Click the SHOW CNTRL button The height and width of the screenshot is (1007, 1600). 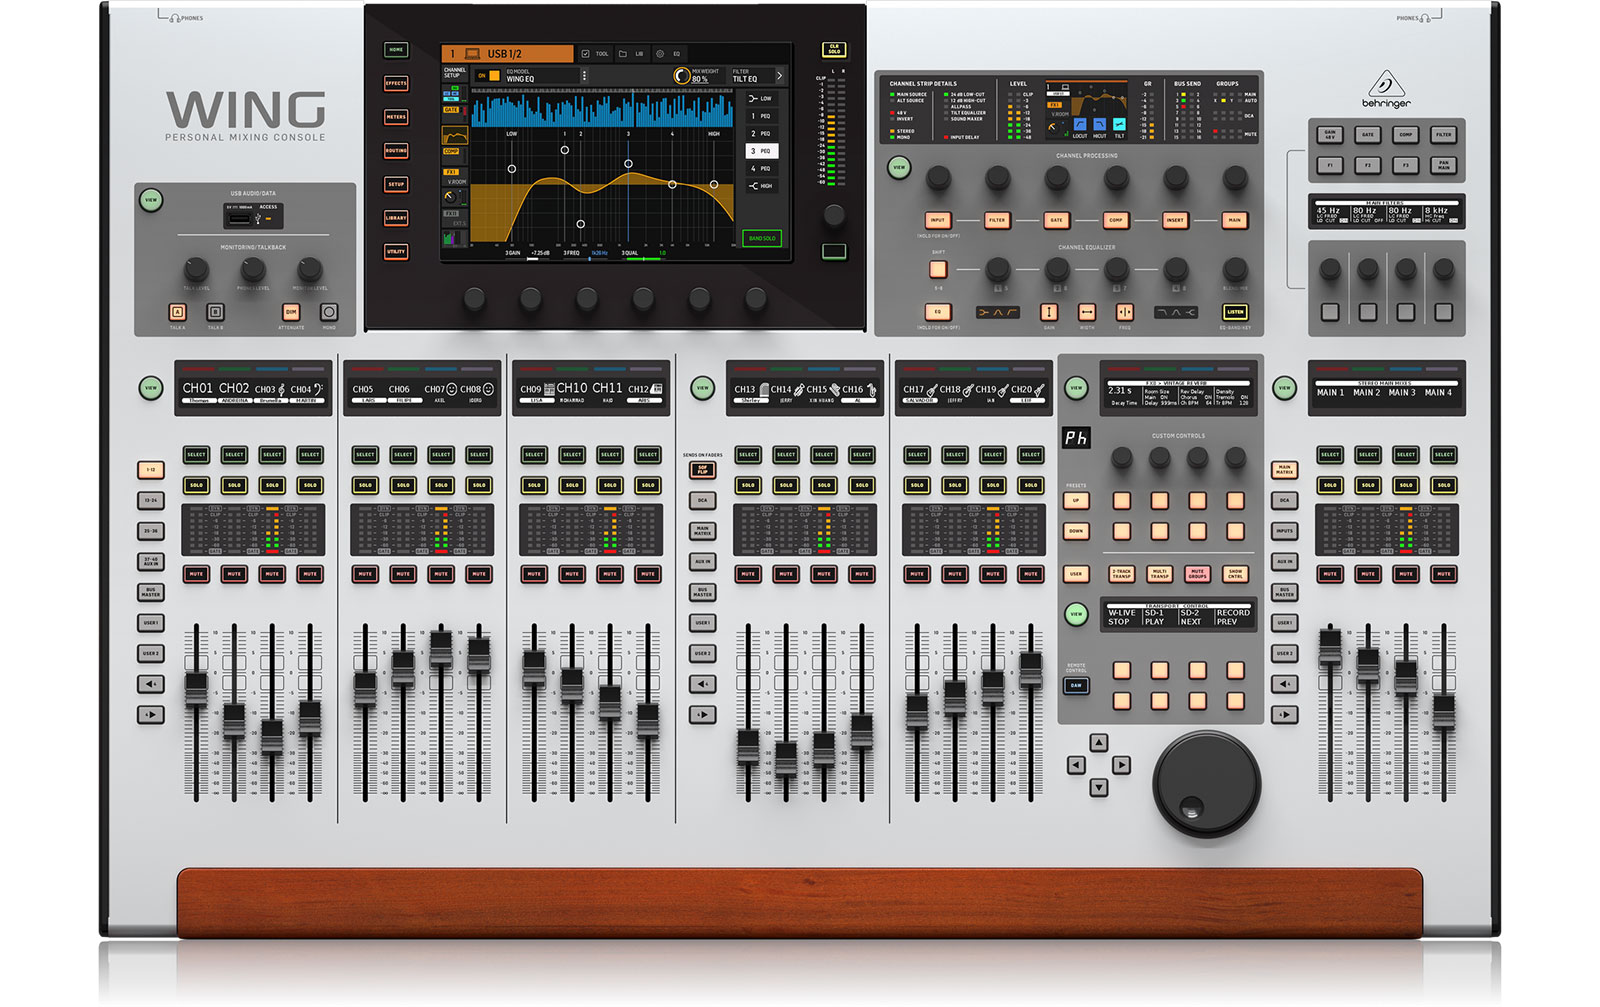1235,574
